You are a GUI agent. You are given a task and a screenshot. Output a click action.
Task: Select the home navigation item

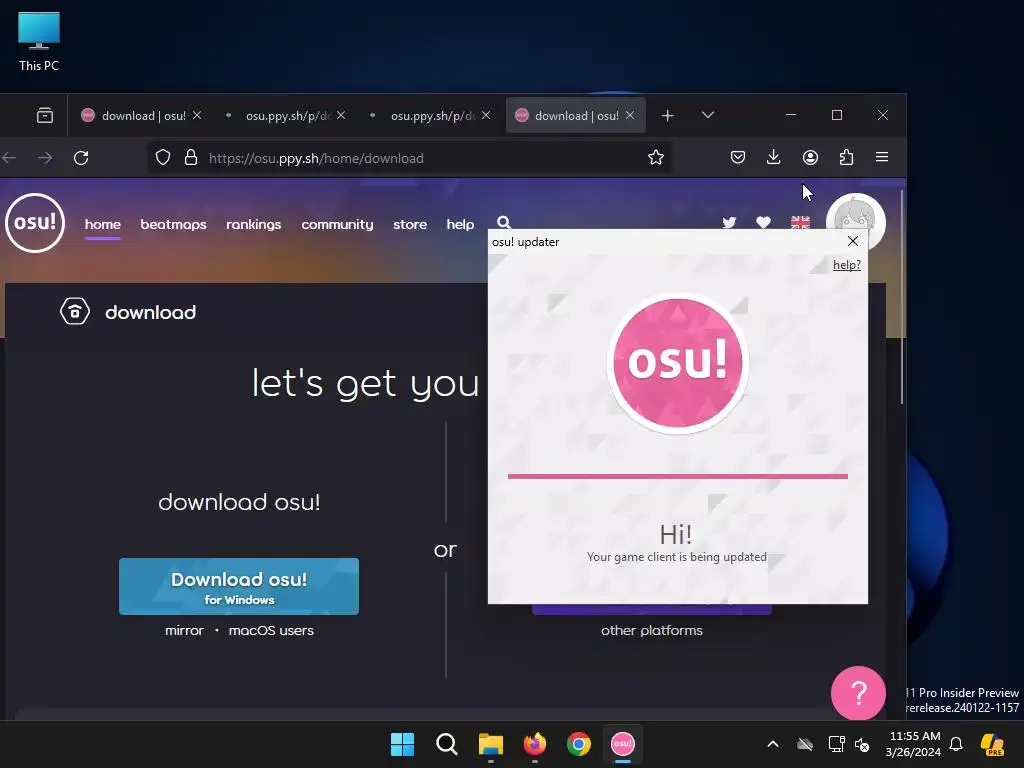coord(103,224)
